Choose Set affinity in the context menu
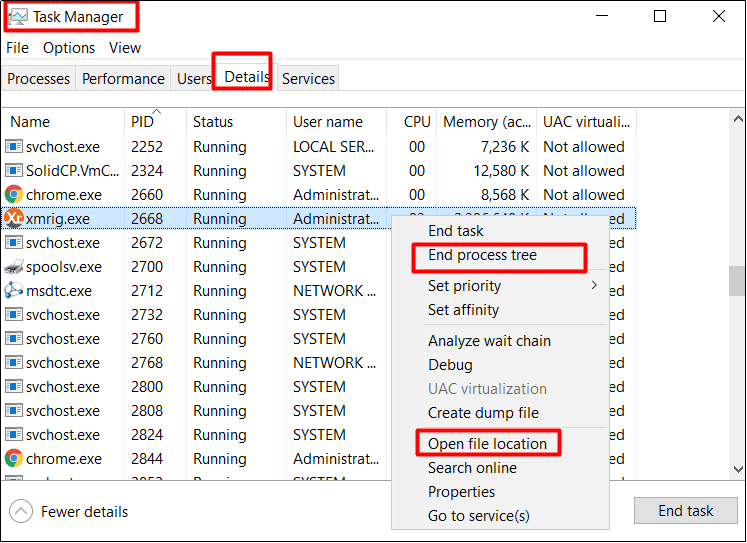Viewport: 747px width, 543px height. click(x=463, y=310)
